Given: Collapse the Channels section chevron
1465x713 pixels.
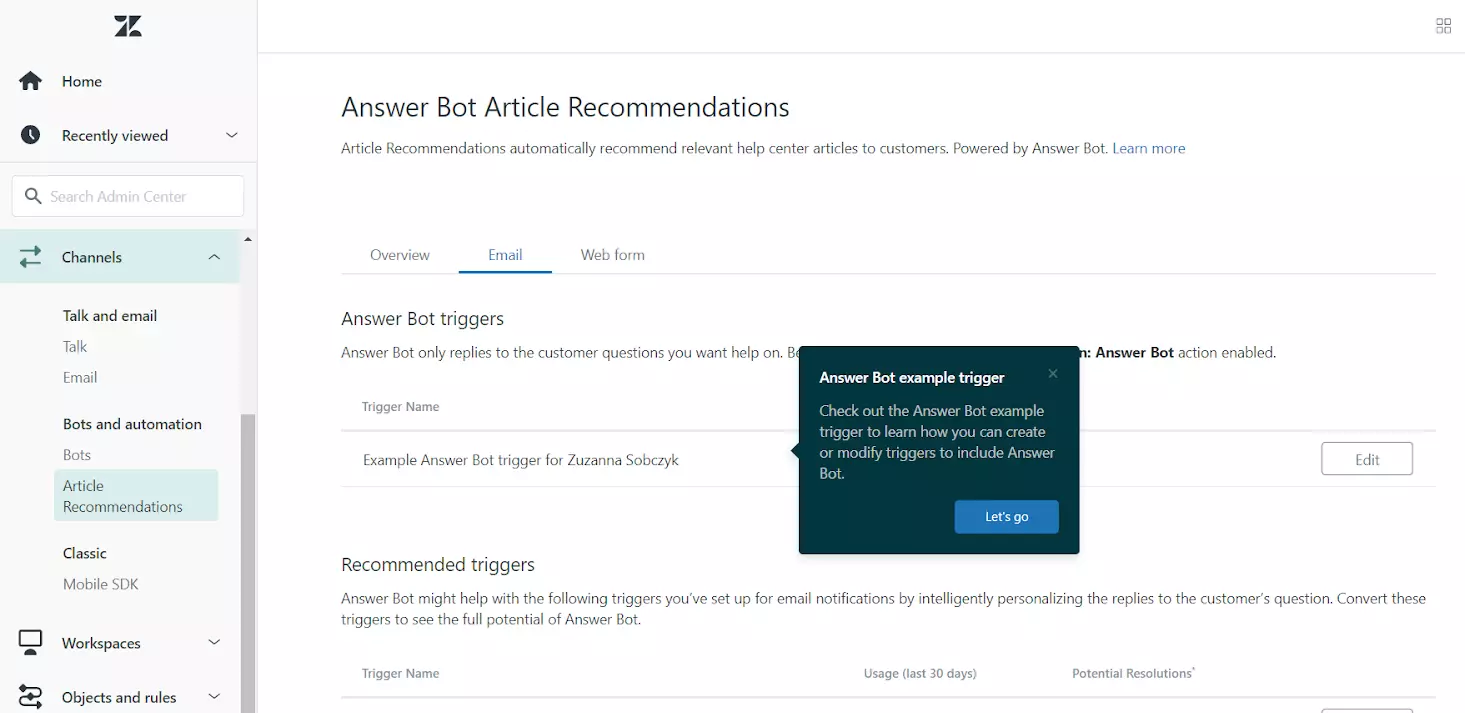Looking at the screenshot, I should coord(214,257).
